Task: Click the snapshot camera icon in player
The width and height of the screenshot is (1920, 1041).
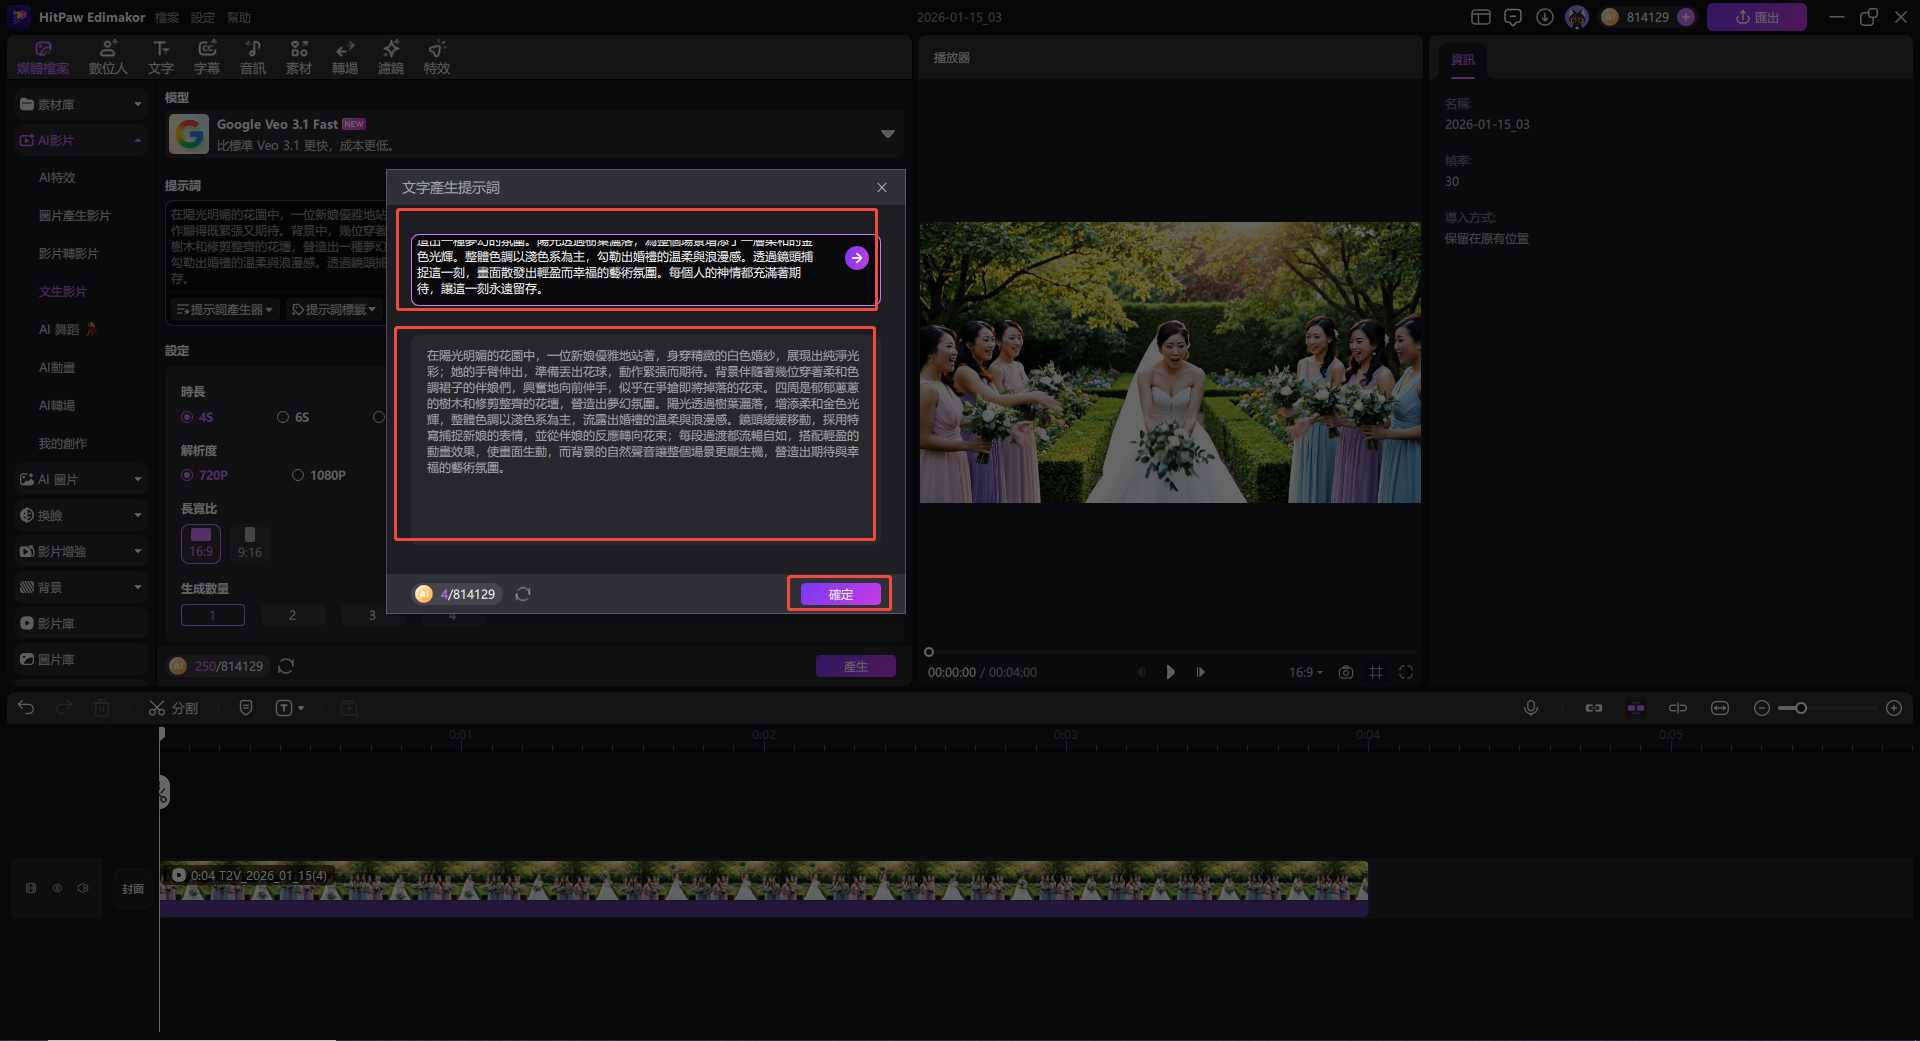Action: tap(1346, 672)
